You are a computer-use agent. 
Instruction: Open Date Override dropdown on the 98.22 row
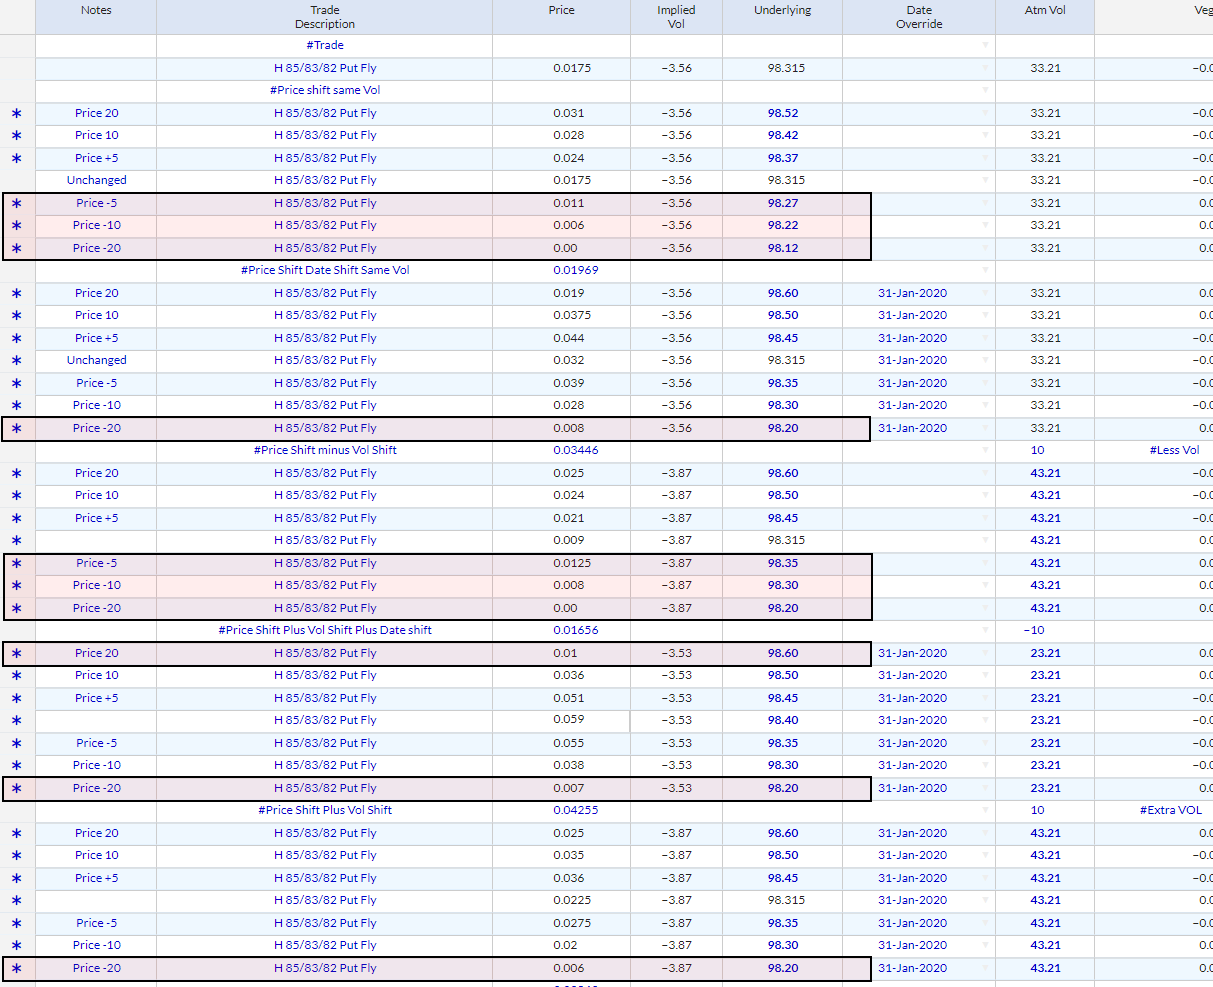coord(985,226)
